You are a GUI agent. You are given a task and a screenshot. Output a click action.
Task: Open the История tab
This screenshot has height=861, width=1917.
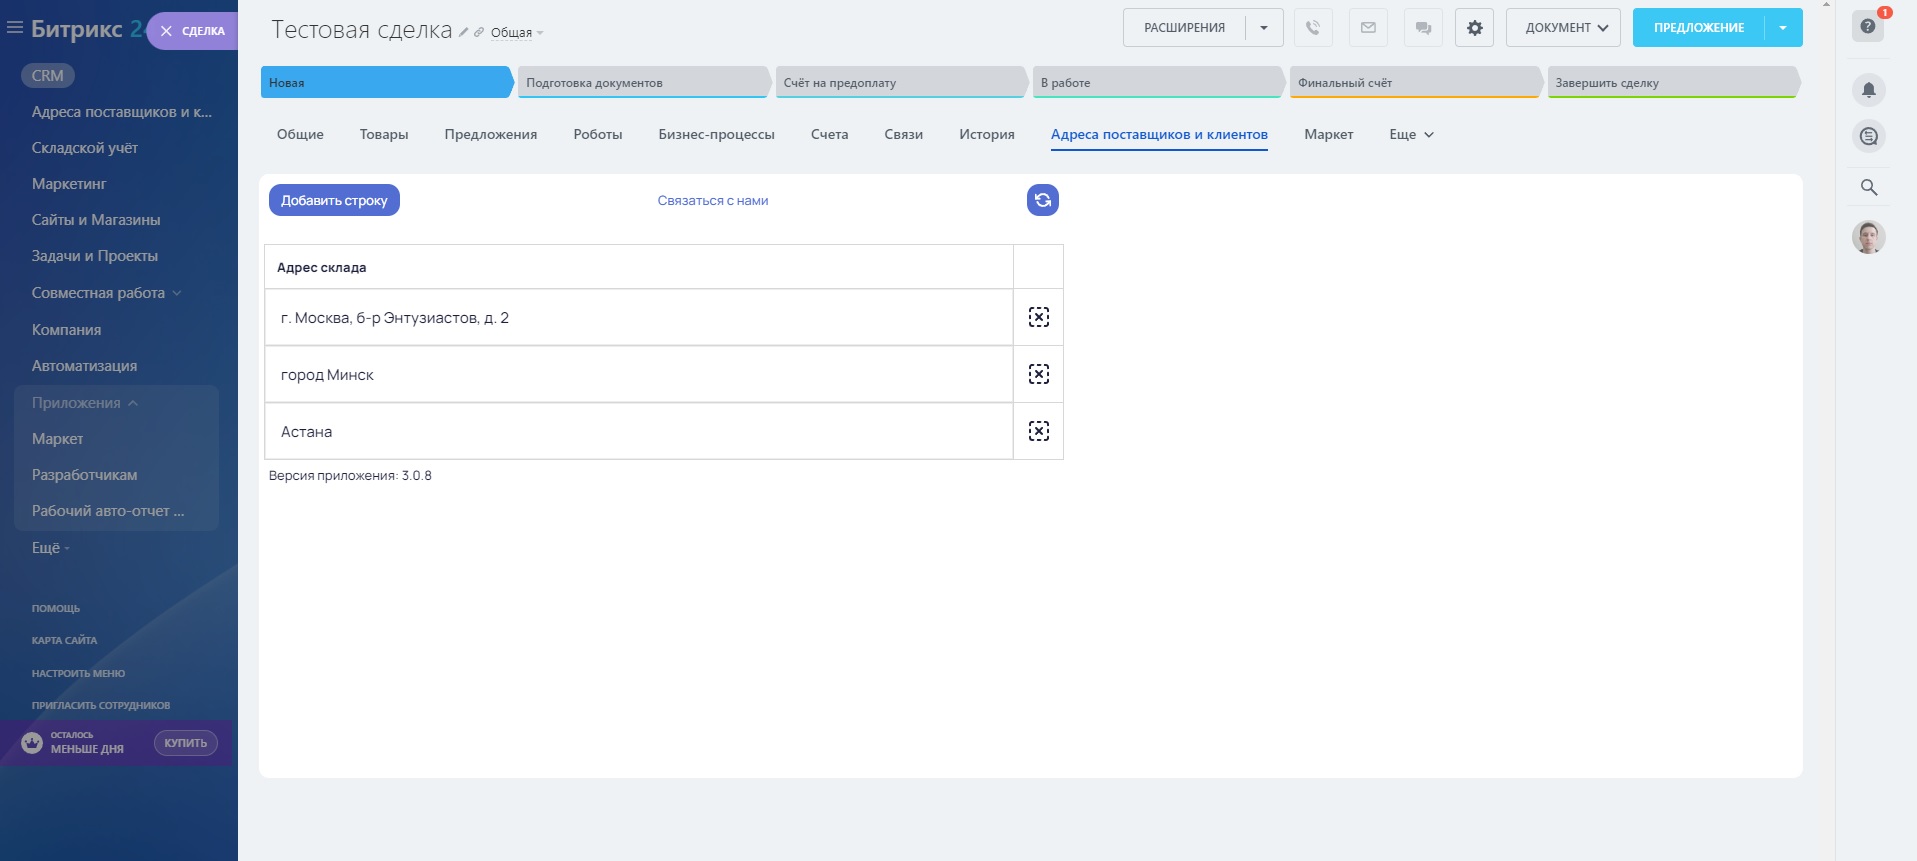[986, 134]
